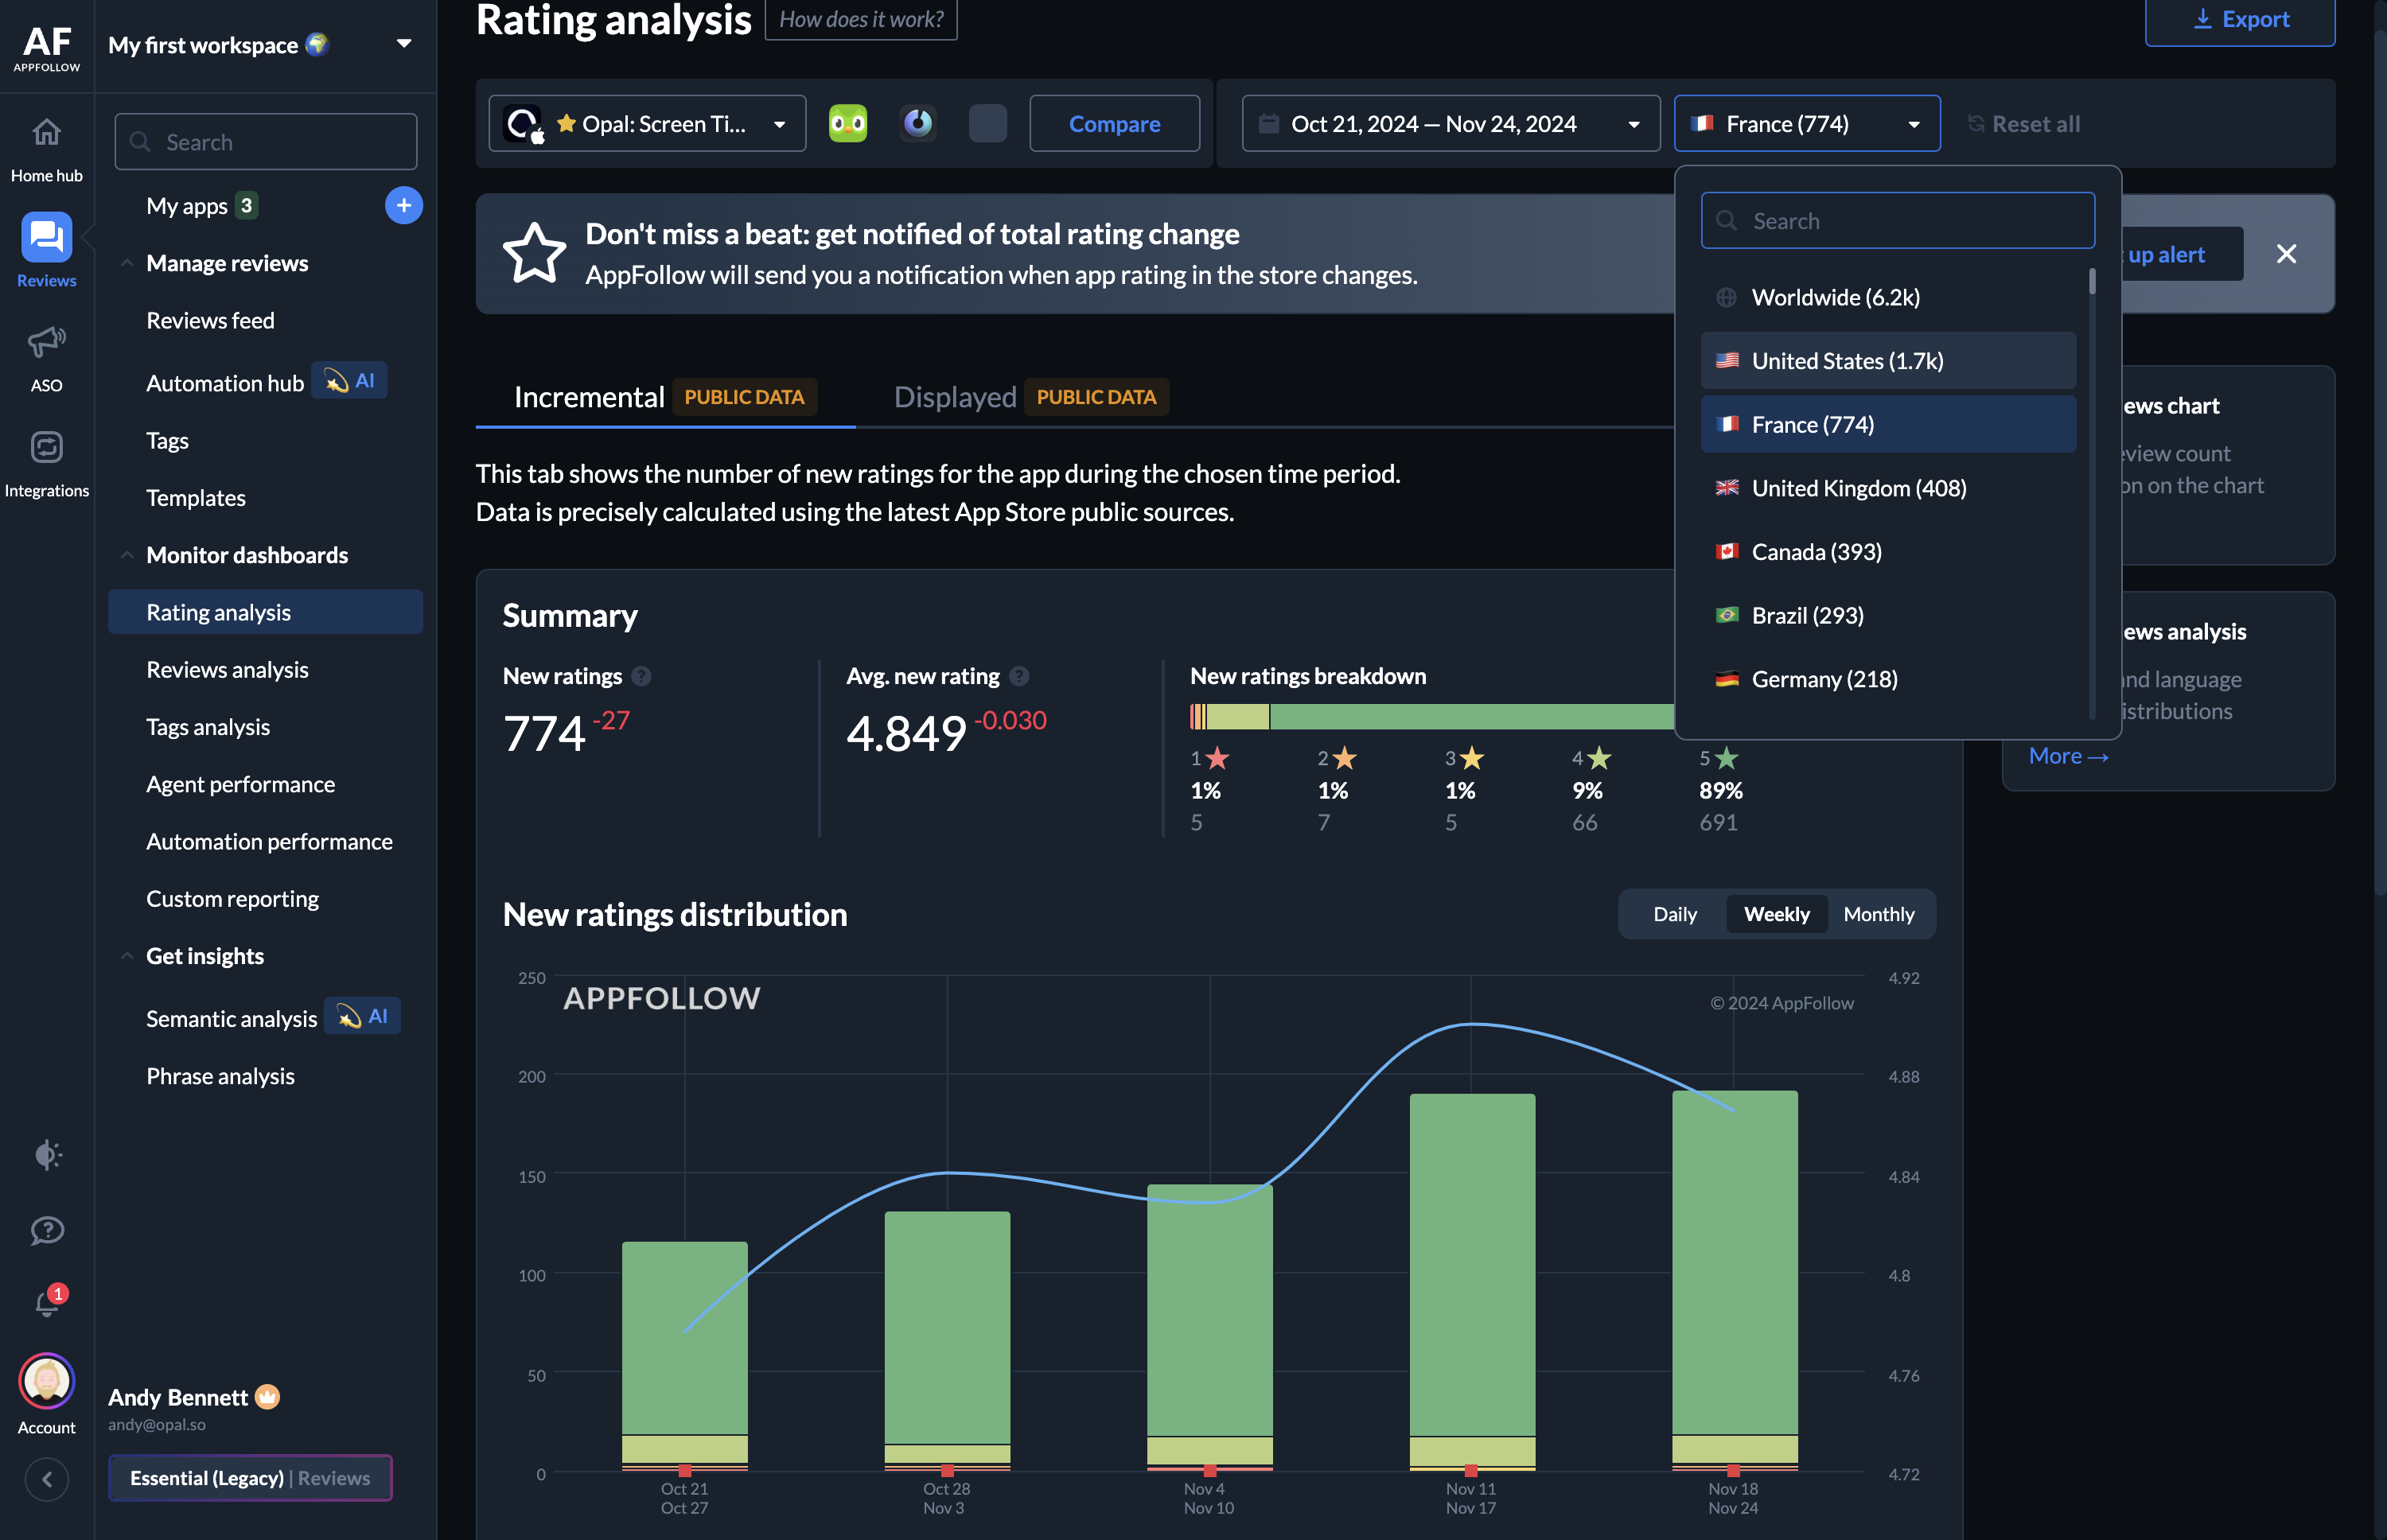
Task: Export the rating analysis
Action: (2239, 19)
